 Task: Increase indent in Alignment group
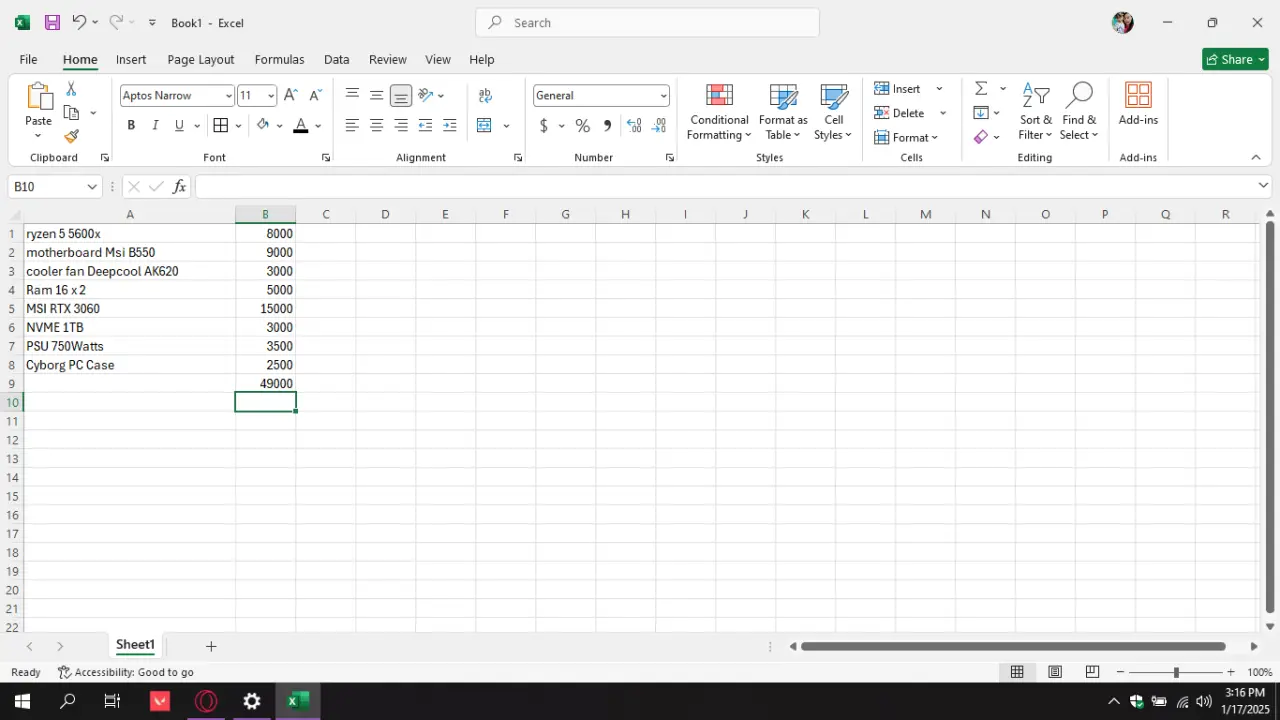pyautogui.click(x=450, y=125)
